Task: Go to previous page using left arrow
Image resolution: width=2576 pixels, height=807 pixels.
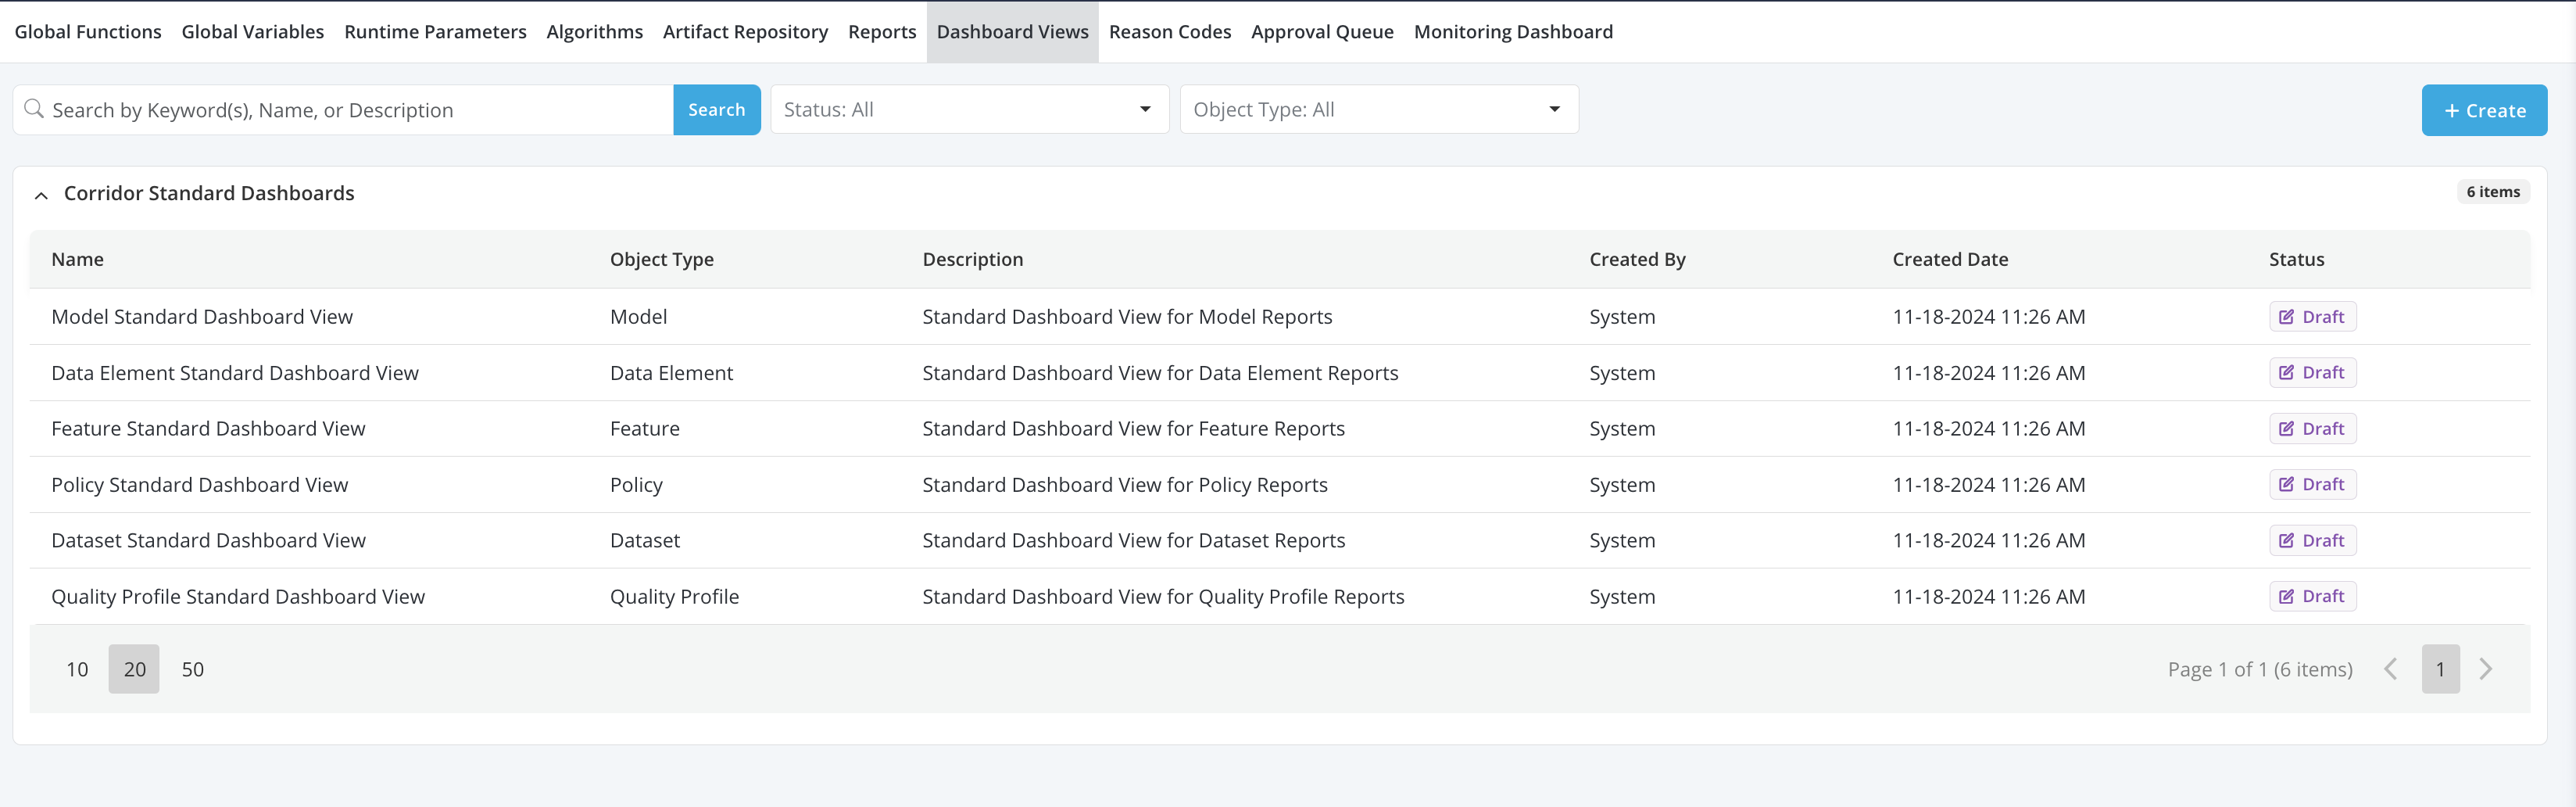Action: (2391, 669)
